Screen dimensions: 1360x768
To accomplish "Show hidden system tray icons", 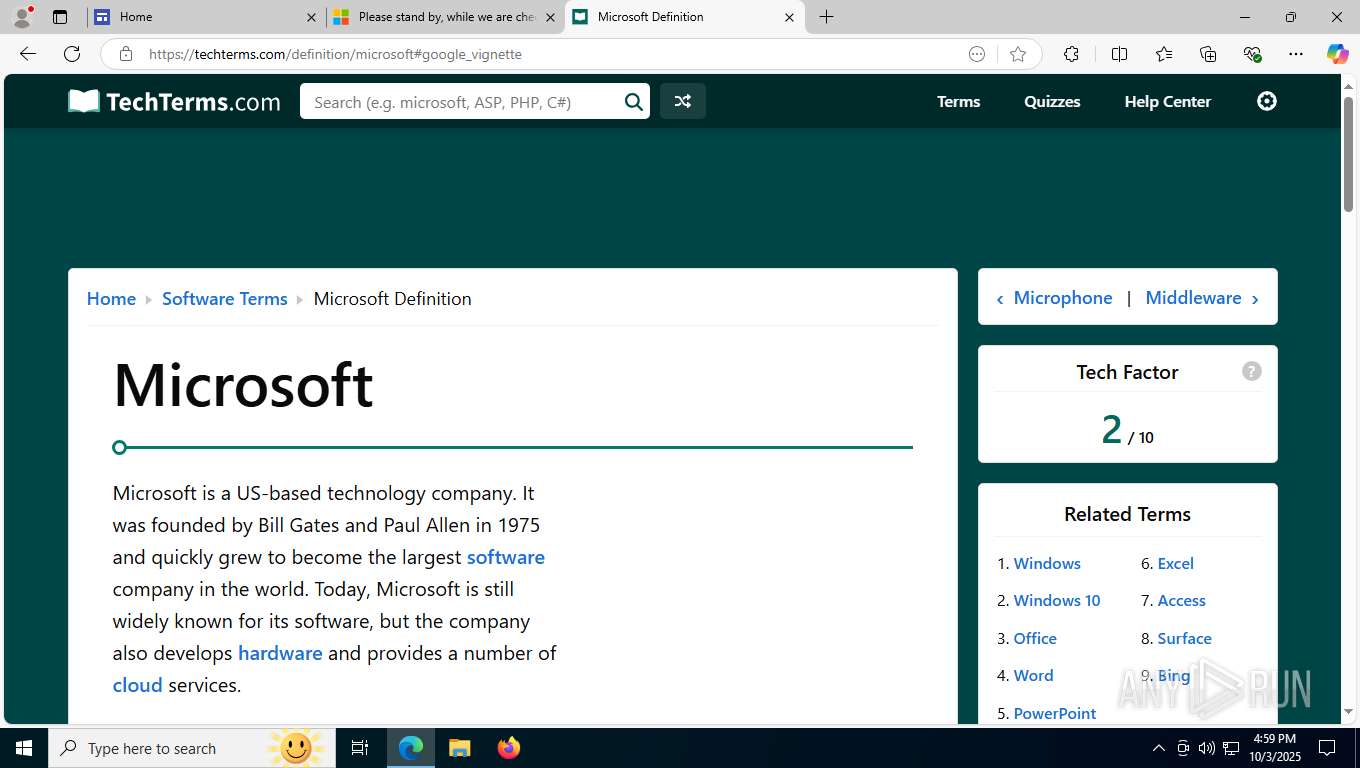I will [x=1159, y=748].
